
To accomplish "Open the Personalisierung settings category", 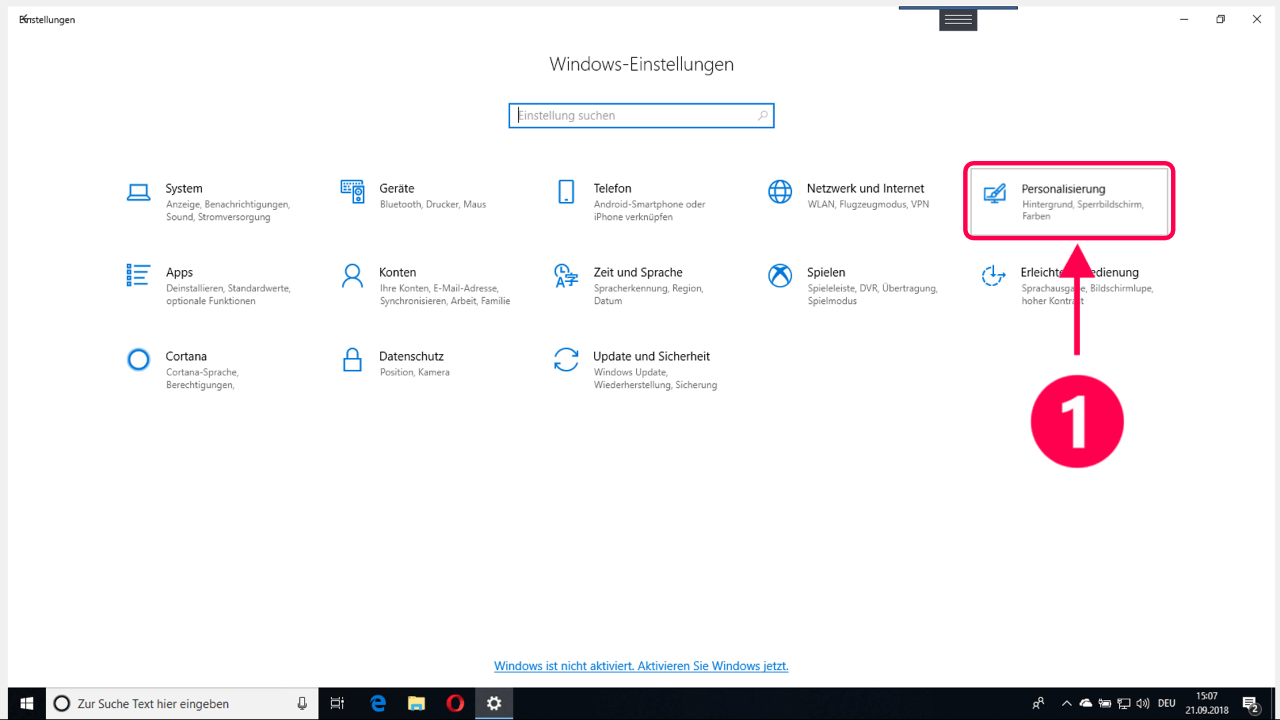I will click(1069, 202).
